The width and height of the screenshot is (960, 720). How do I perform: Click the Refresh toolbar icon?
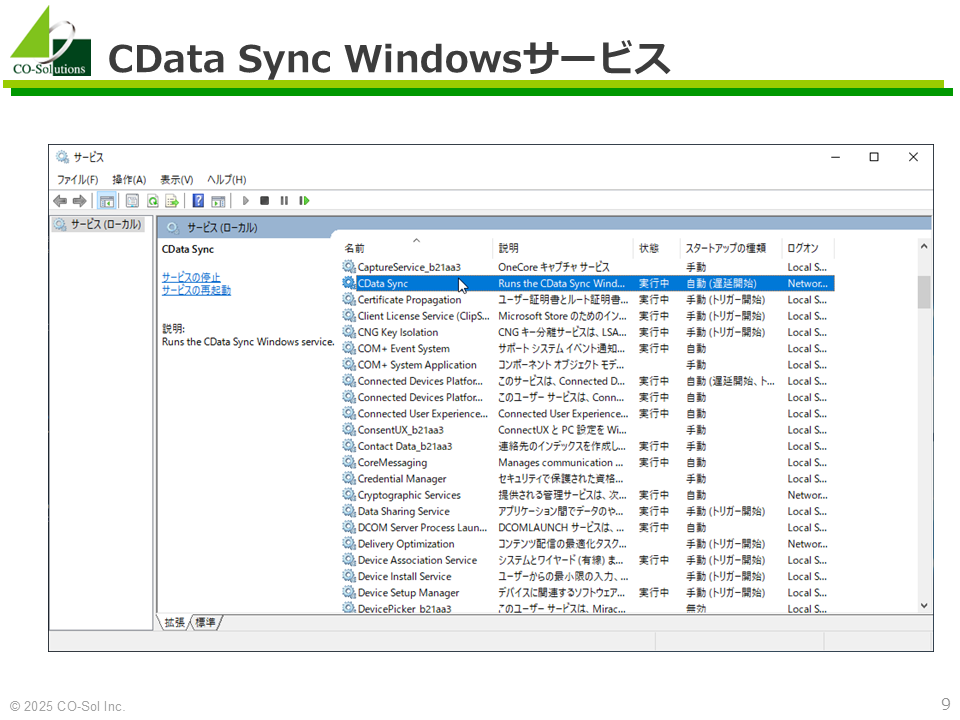point(152,201)
